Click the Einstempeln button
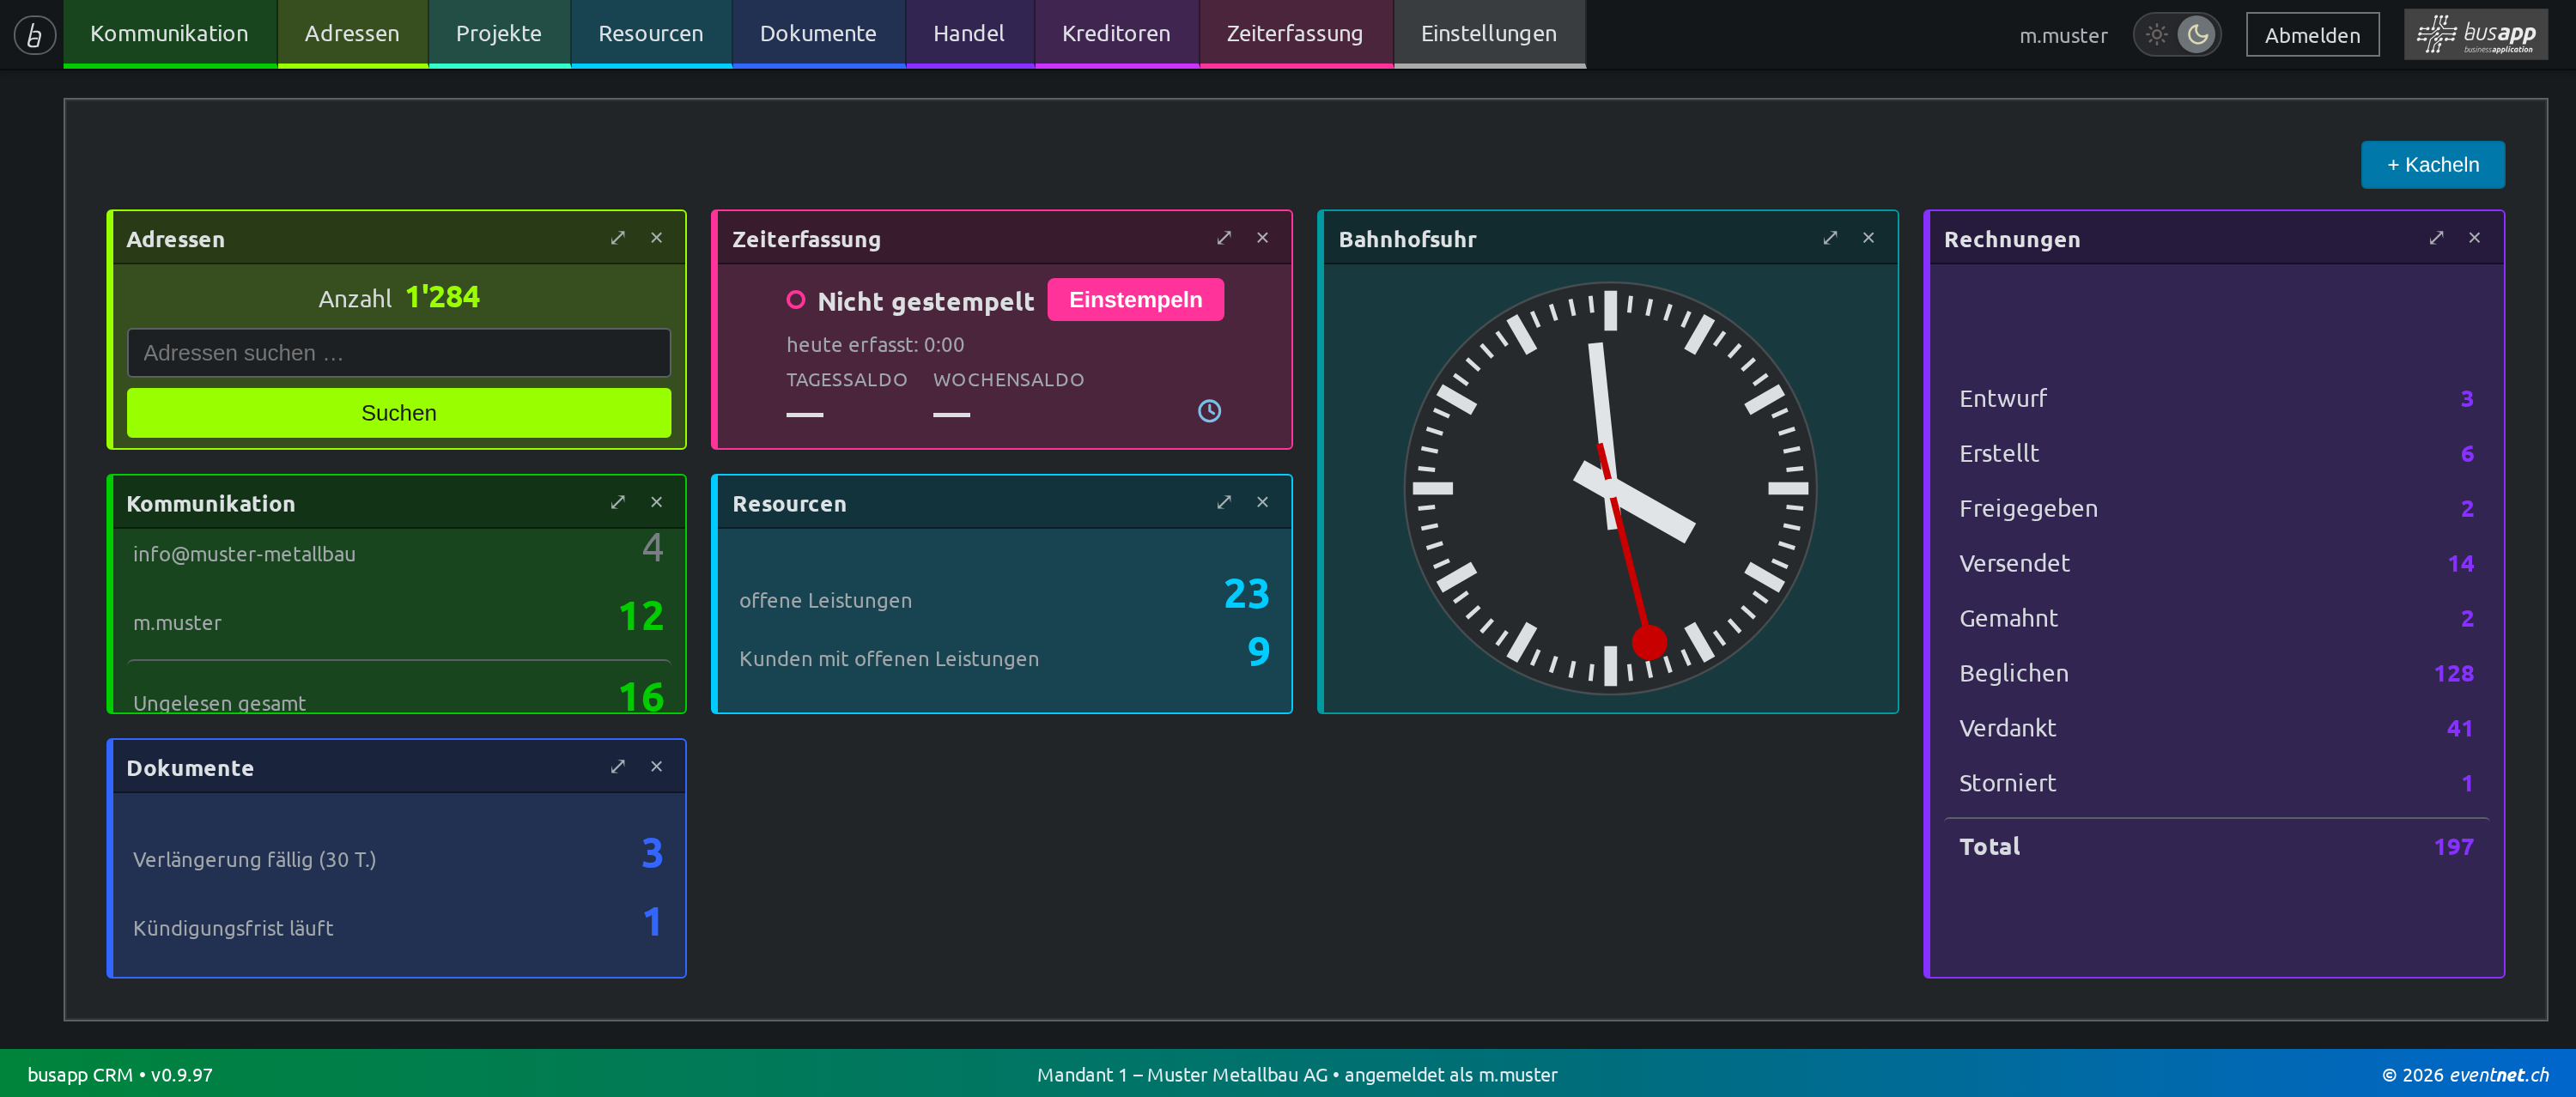This screenshot has width=2576, height=1097. [1135, 300]
